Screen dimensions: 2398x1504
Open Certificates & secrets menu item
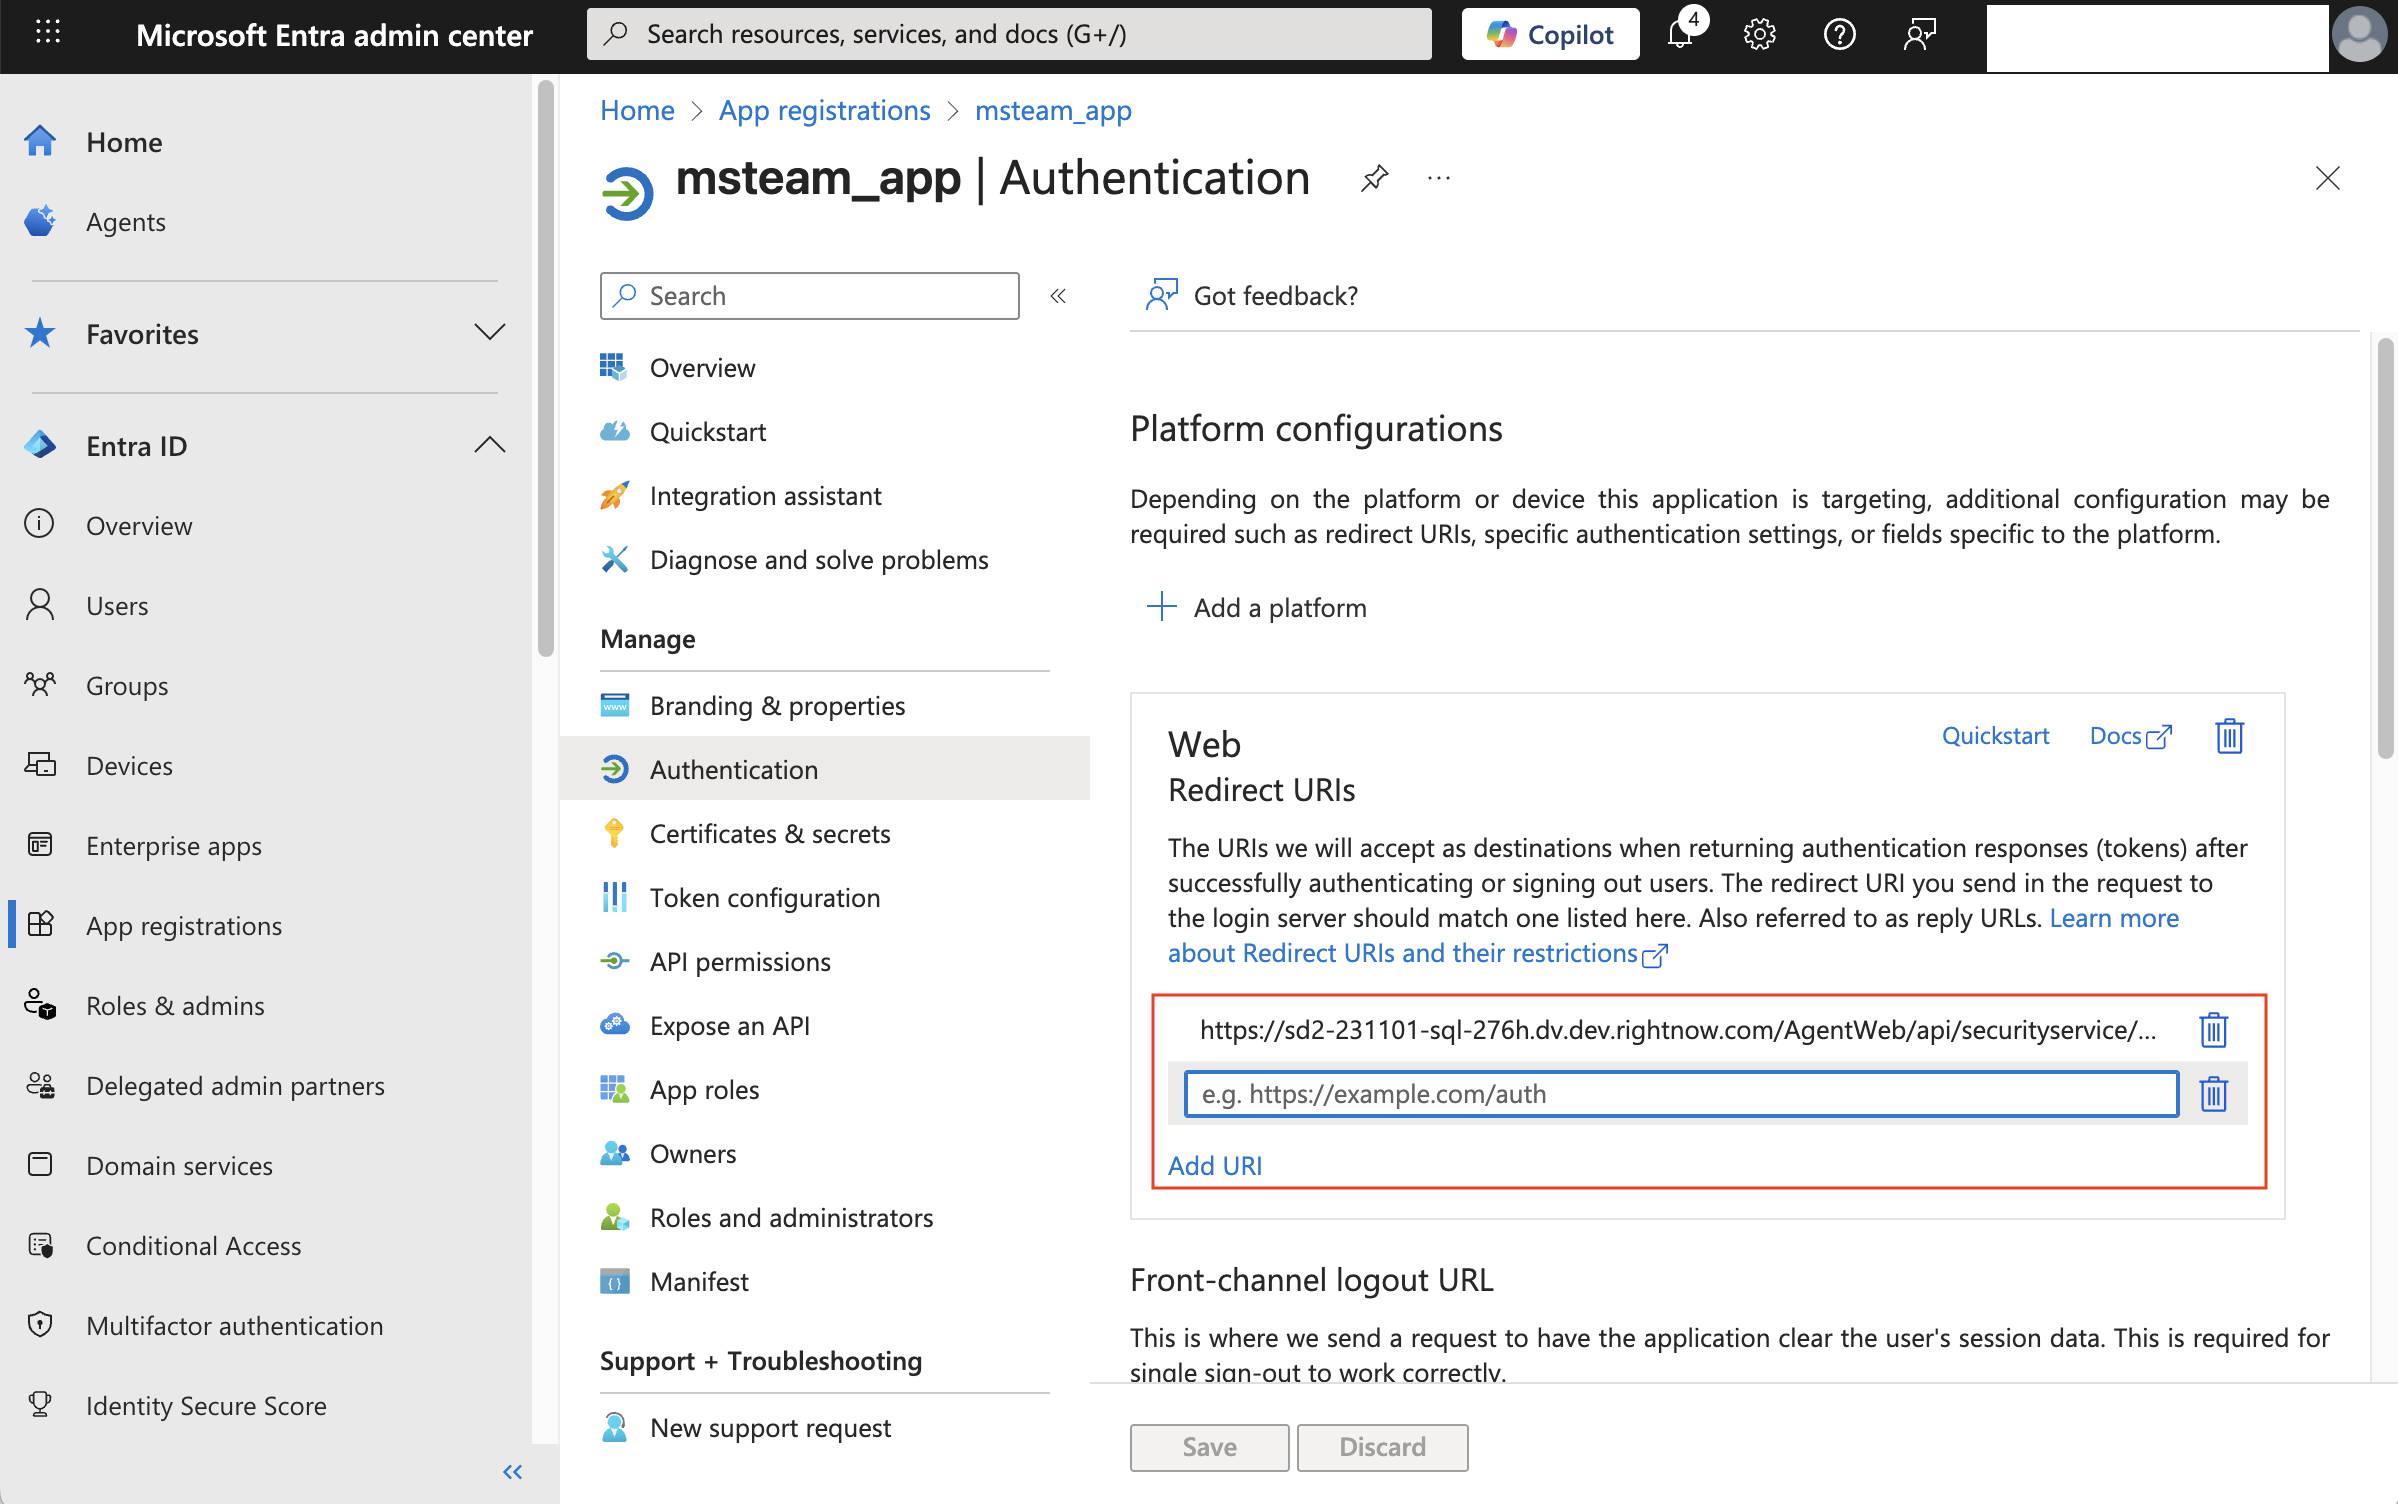click(769, 834)
